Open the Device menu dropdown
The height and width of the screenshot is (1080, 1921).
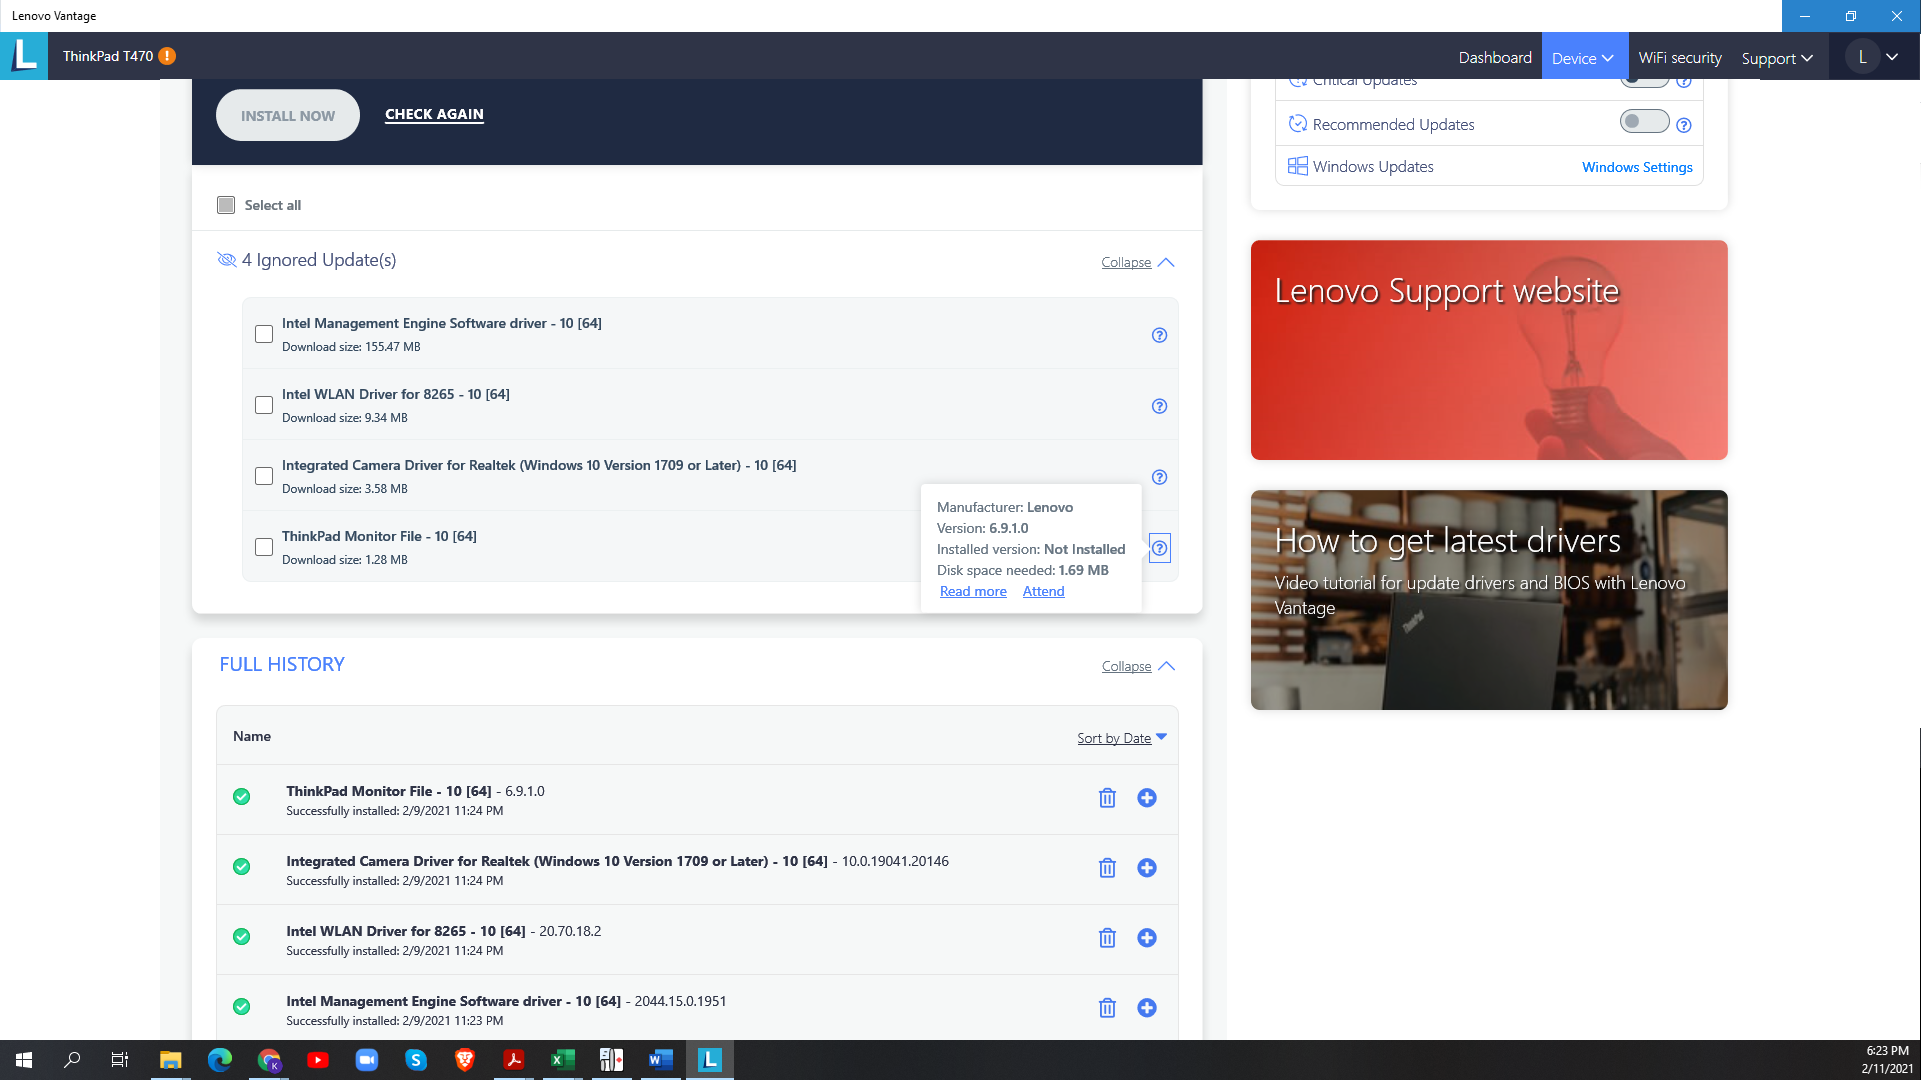(1584, 57)
